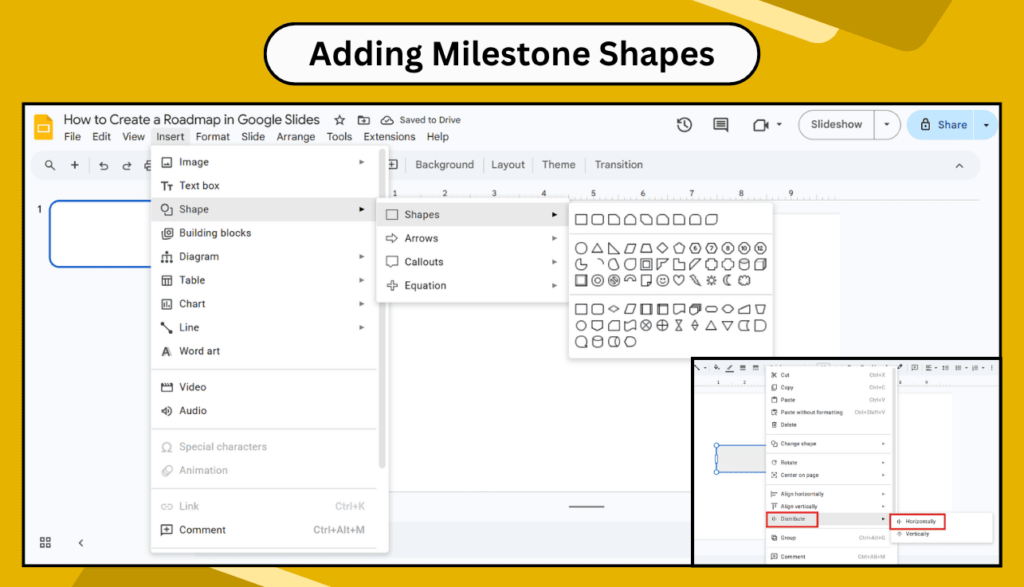This screenshot has width=1024, height=587.
Task: Click the Slideshow button
Action: pyautogui.click(x=837, y=125)
